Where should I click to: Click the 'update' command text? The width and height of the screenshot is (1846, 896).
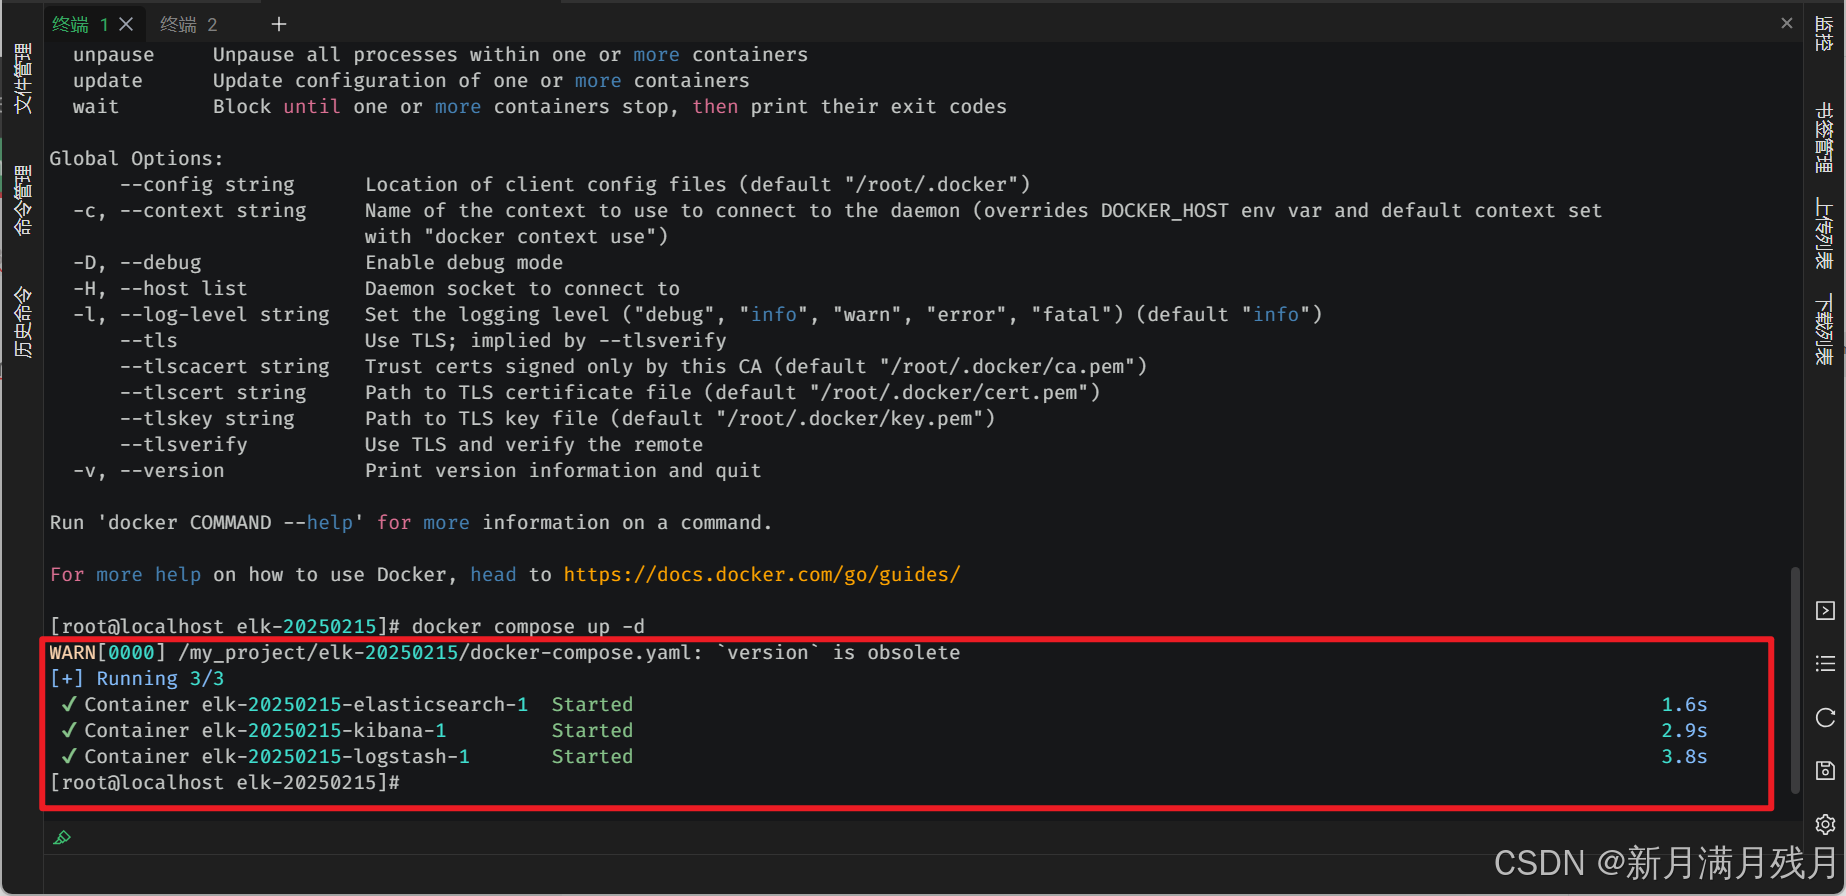tap(108, 80)
